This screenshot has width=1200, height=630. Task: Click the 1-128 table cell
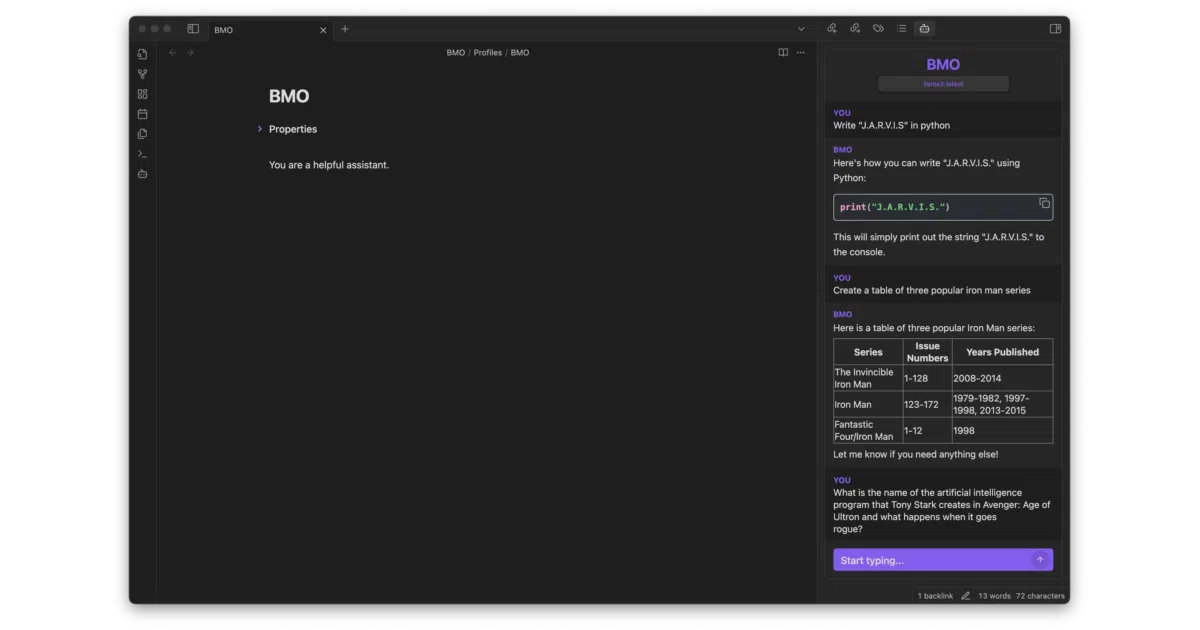[x=927, y=378]
